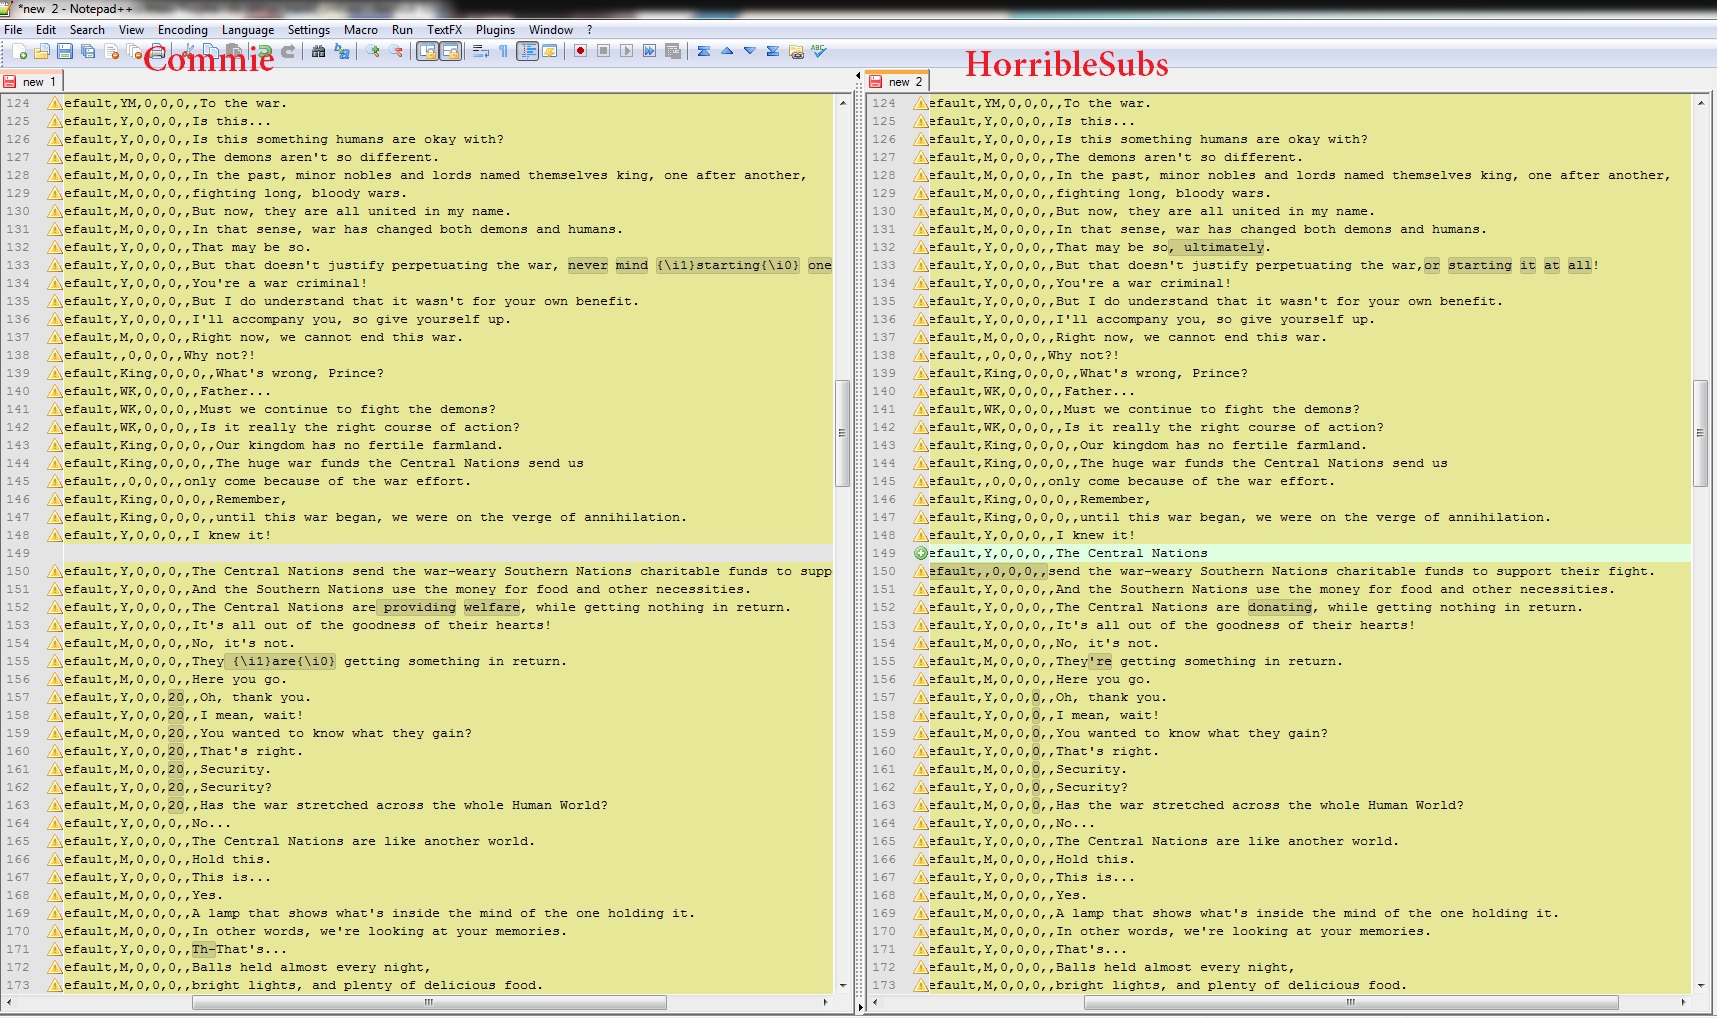Click the Stop Recording macro icon
The height and width of the screenshot is (1018, 1717).
(603, 51)
